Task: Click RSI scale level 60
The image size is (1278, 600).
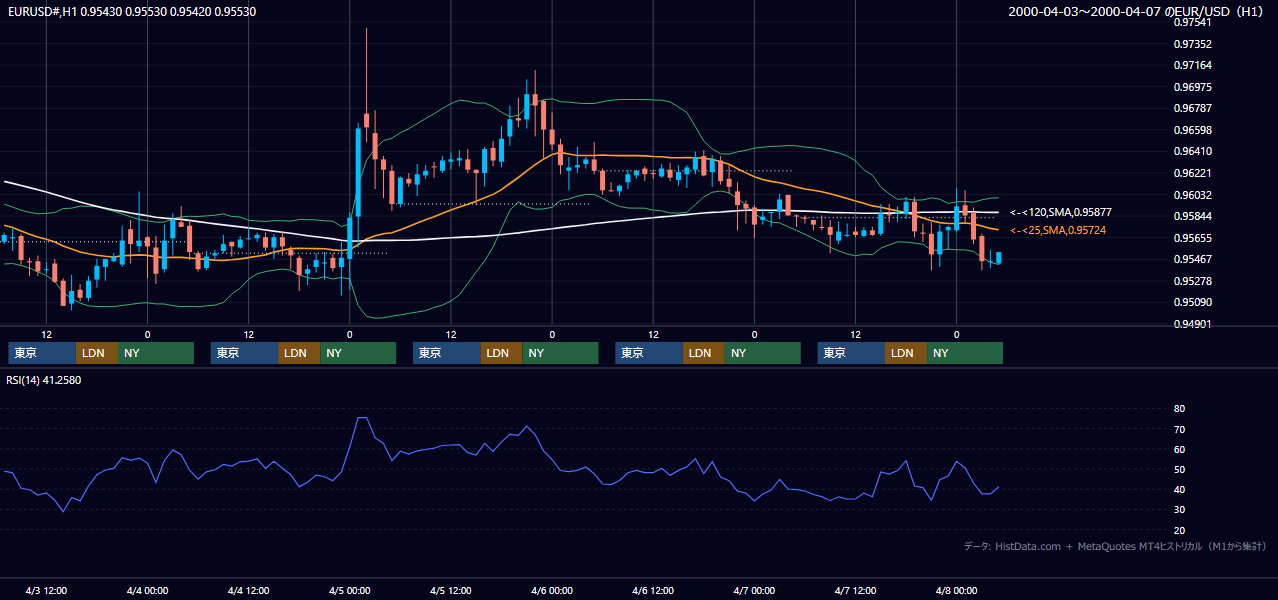Action: tap(1179, 449)
